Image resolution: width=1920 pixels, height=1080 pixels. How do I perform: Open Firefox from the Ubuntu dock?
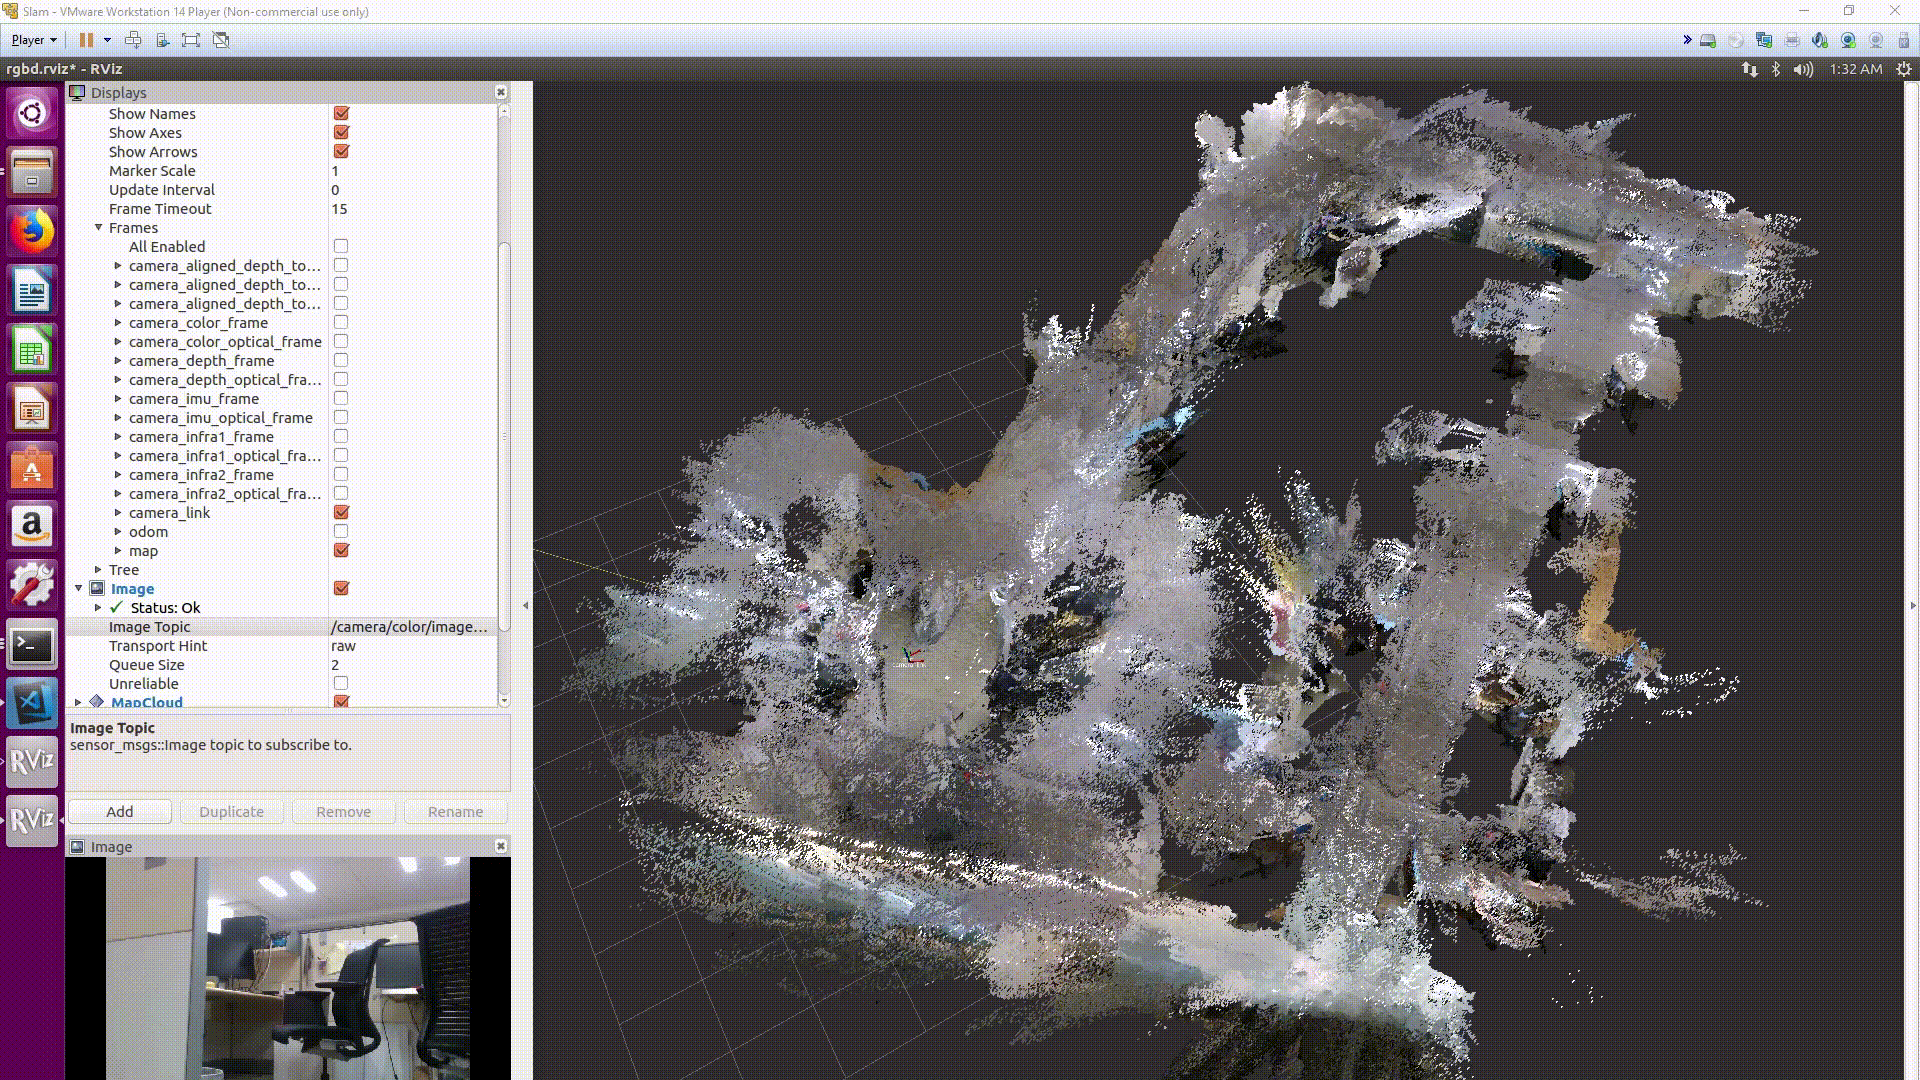click(x=32, y=232)
